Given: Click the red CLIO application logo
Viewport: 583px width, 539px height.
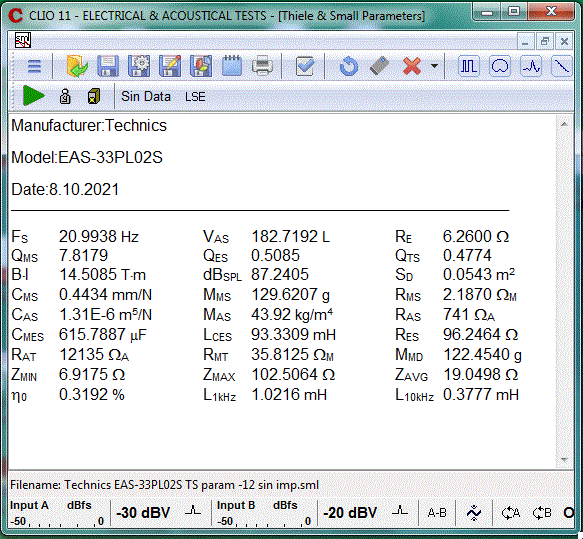Looking at the screenshot, I should (16, 16).
